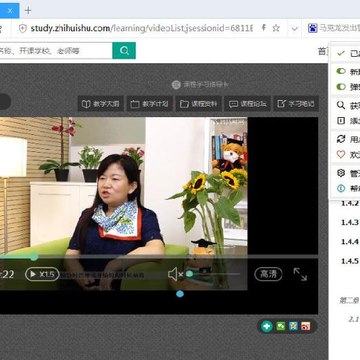Click the refresh arrows icon menu item

pos(345,139)
